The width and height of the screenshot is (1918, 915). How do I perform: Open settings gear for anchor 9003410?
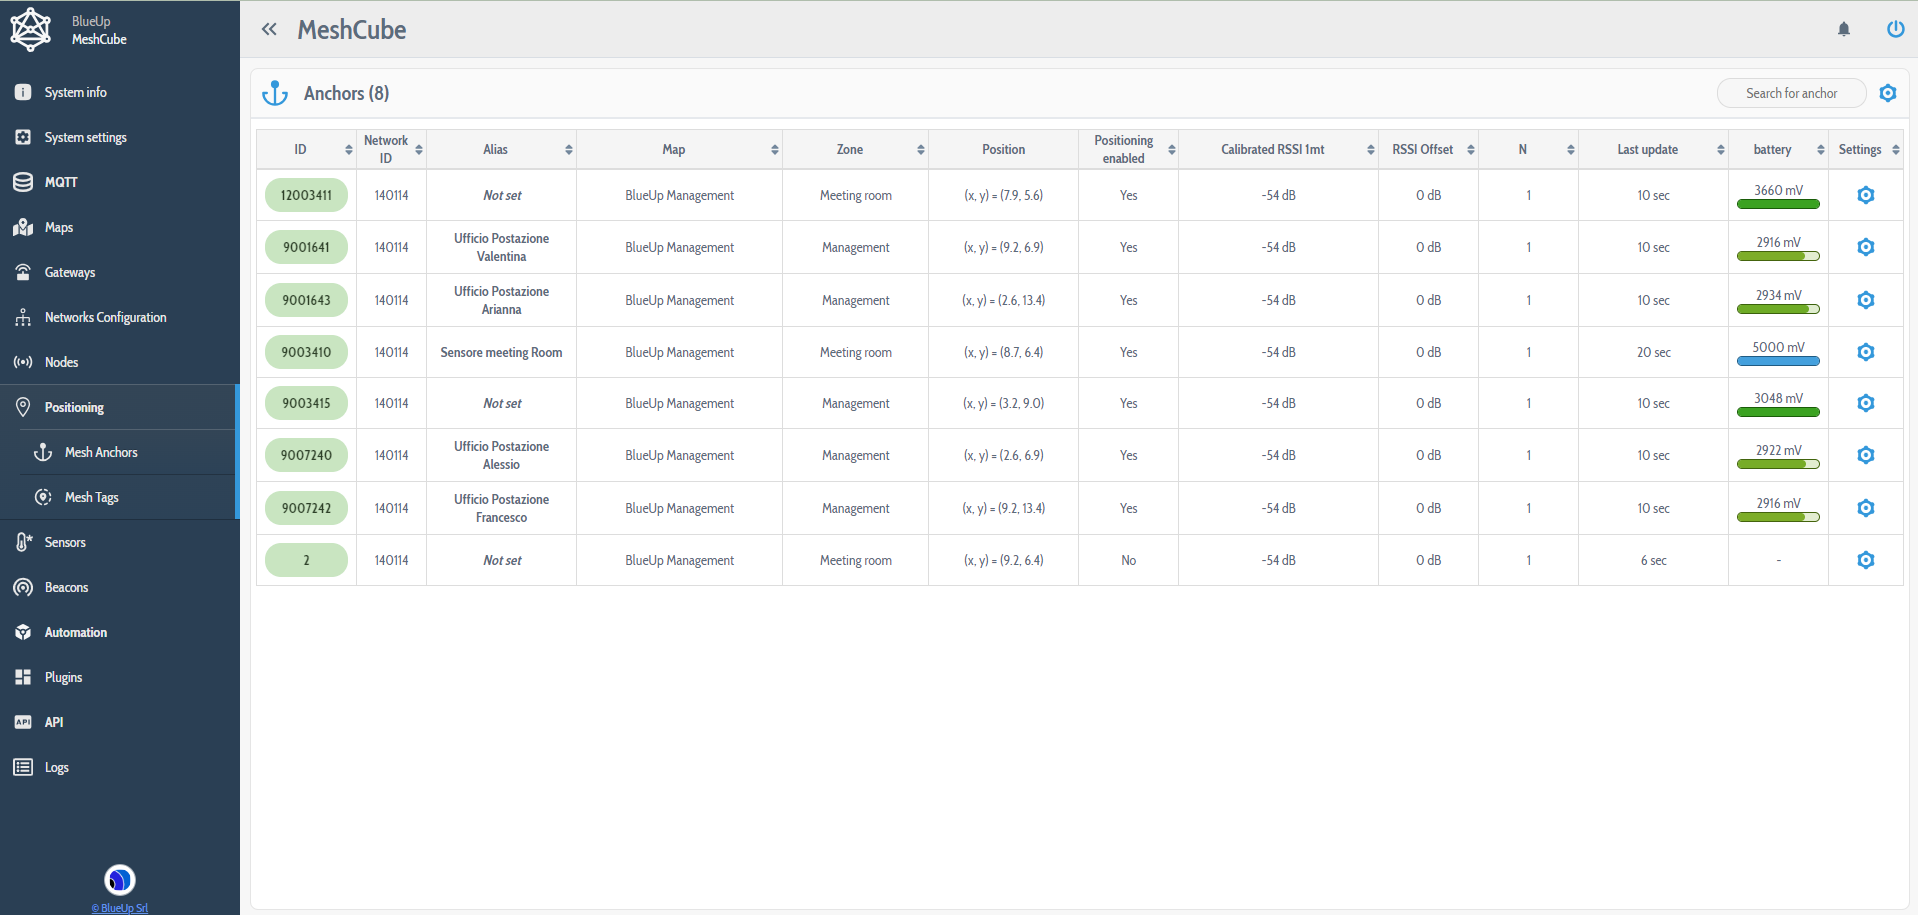(1865, 352)
